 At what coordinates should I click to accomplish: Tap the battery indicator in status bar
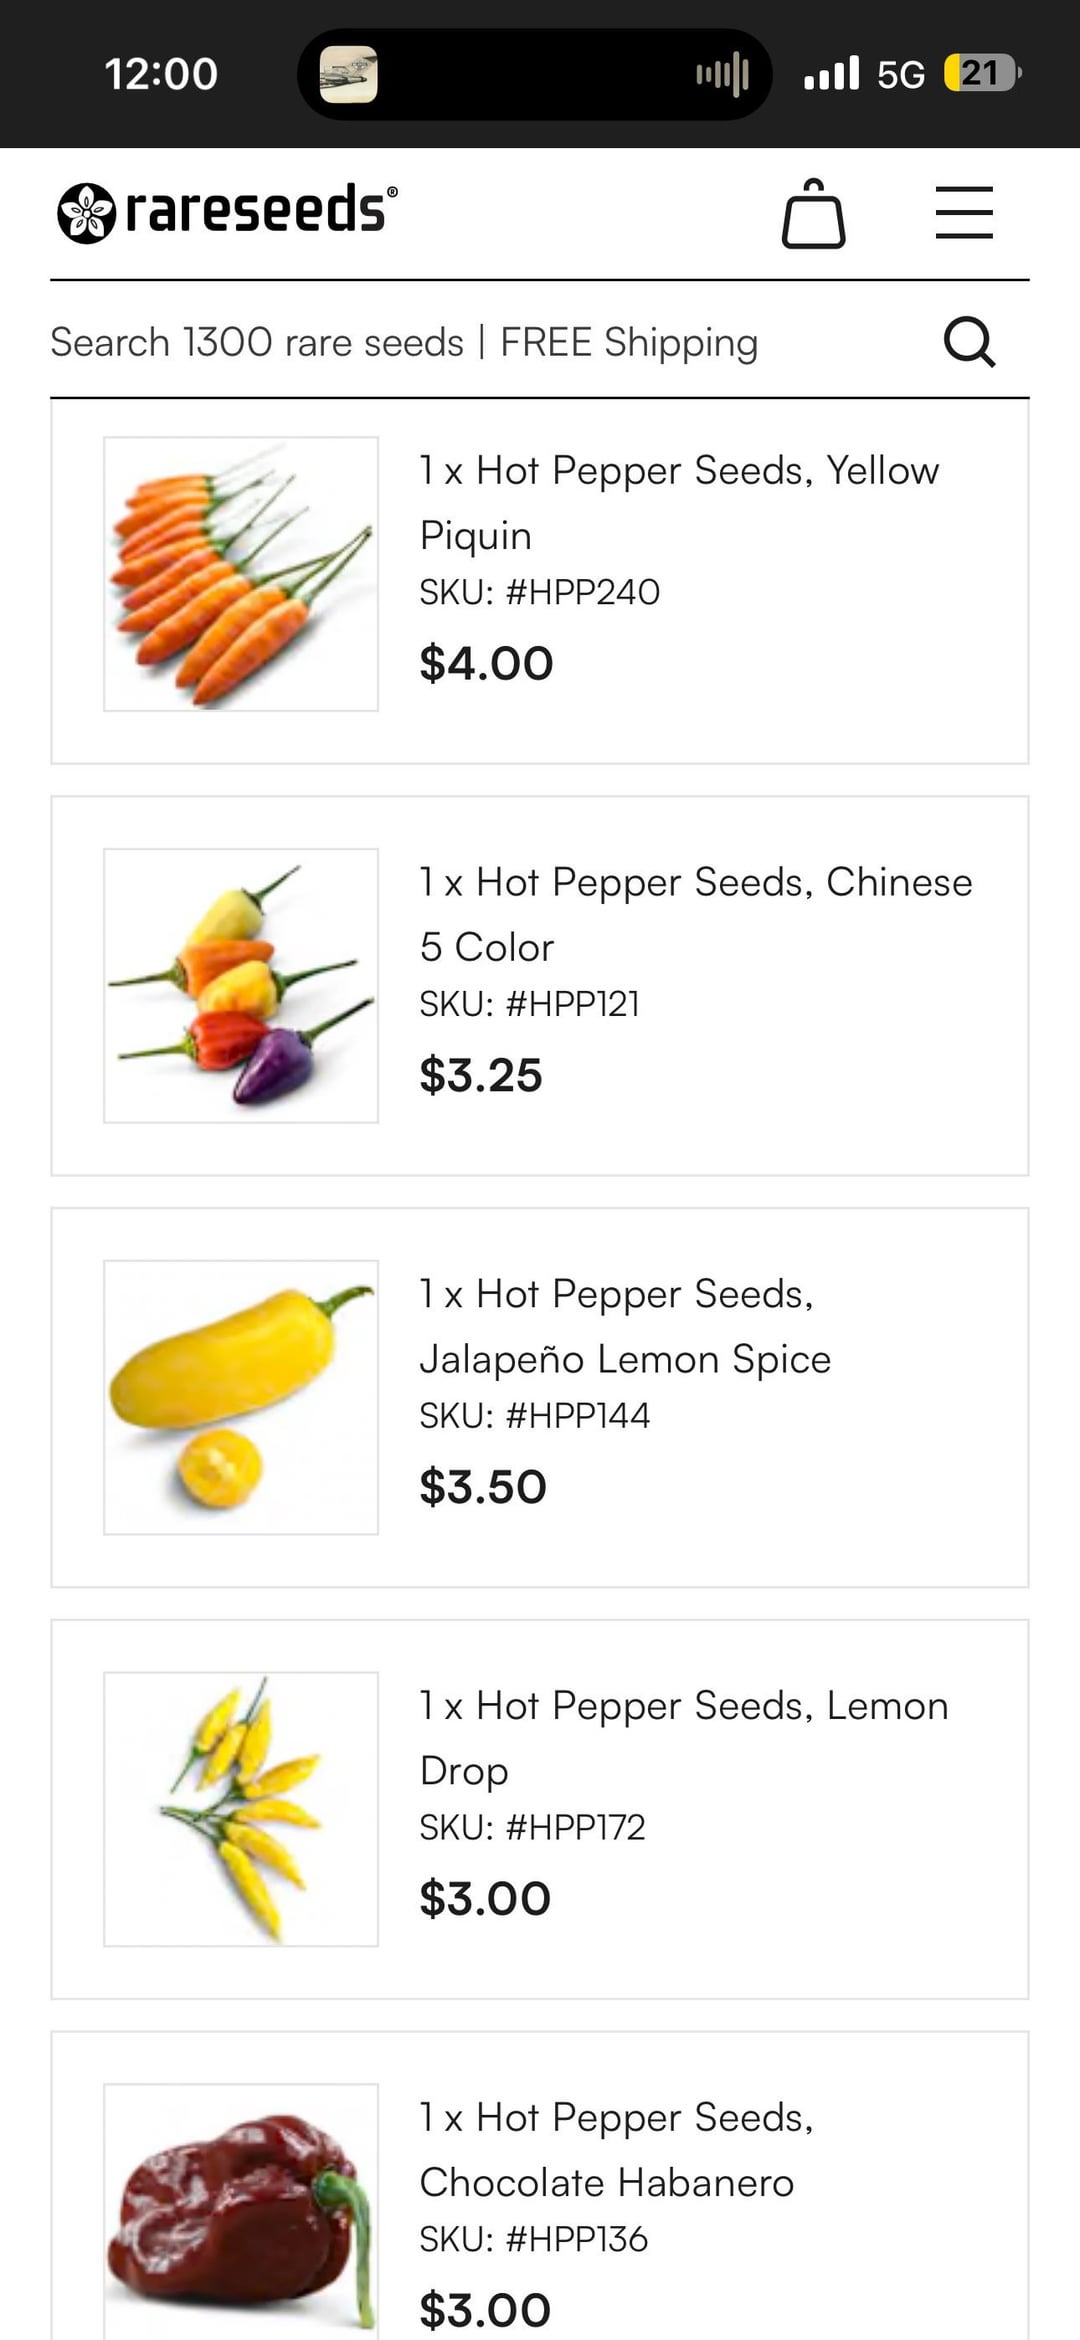pyautogui.click(x=982, y=73)
